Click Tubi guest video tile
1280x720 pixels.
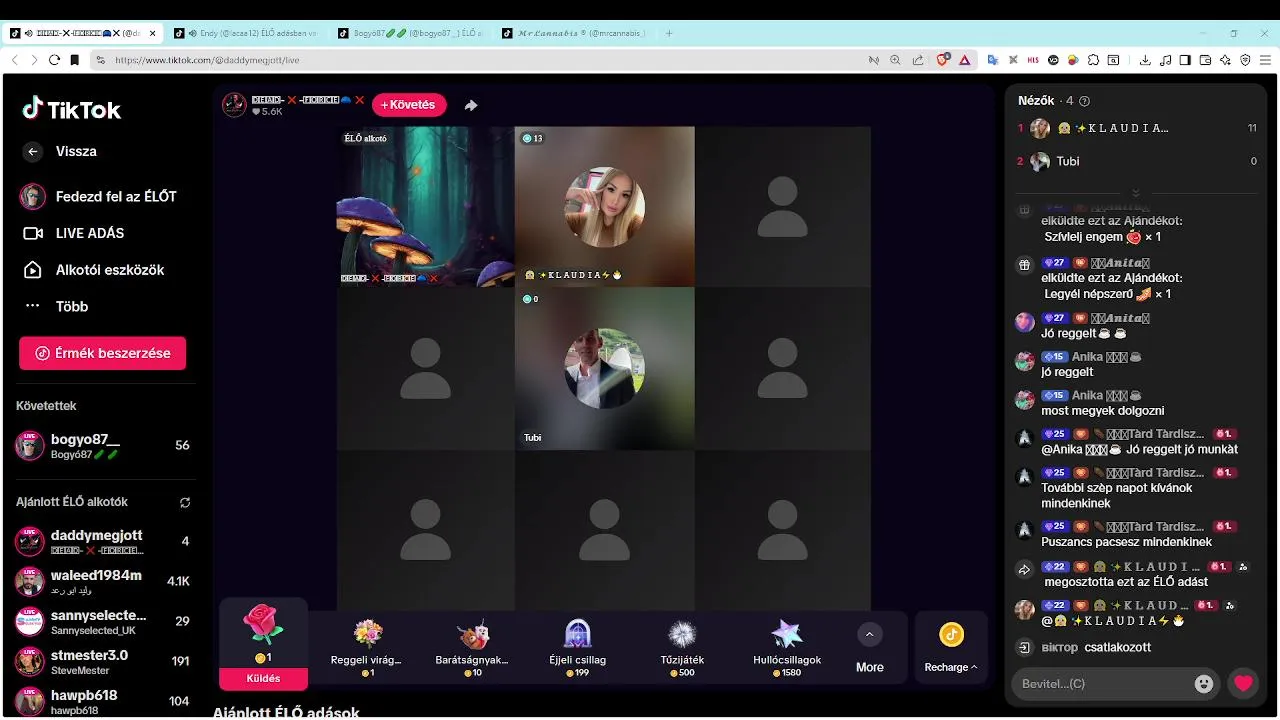pos(604,369)
